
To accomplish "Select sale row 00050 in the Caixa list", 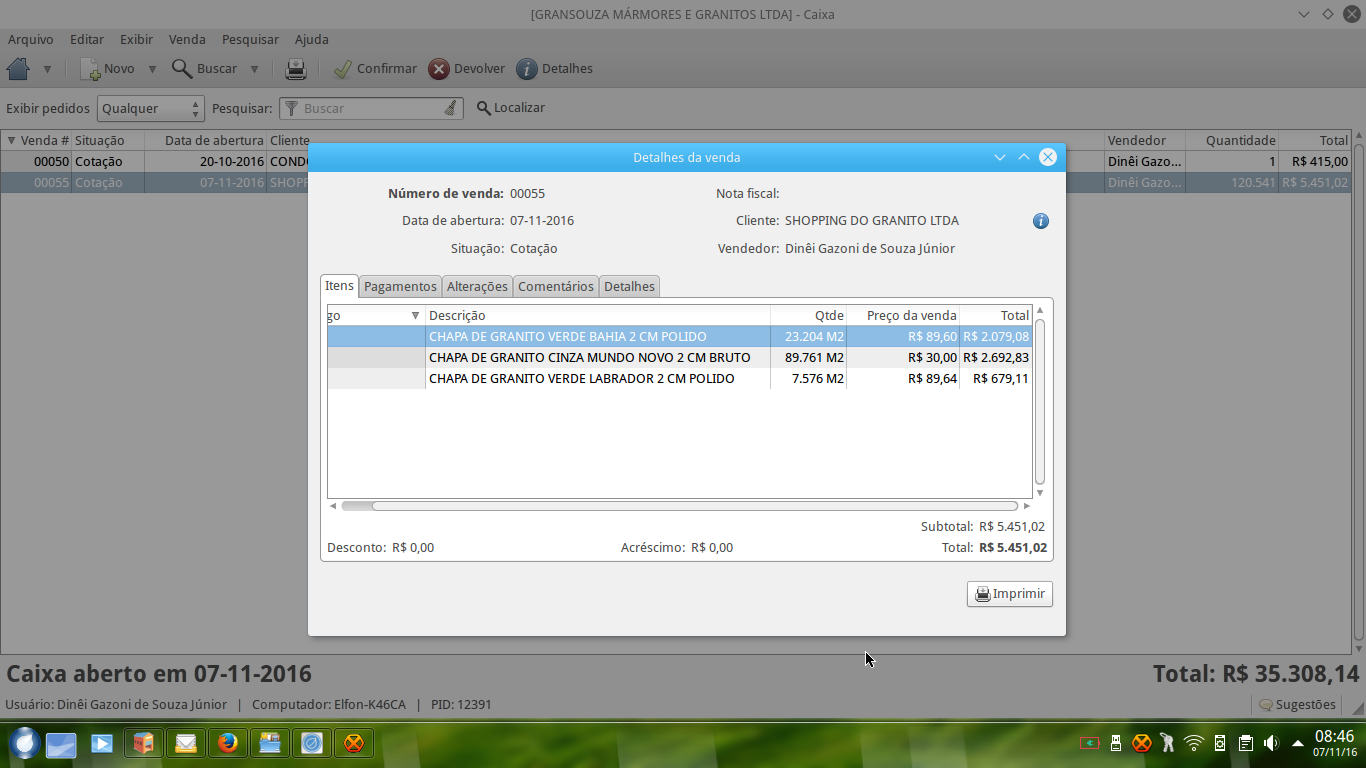I will click(x=675, y=161).
